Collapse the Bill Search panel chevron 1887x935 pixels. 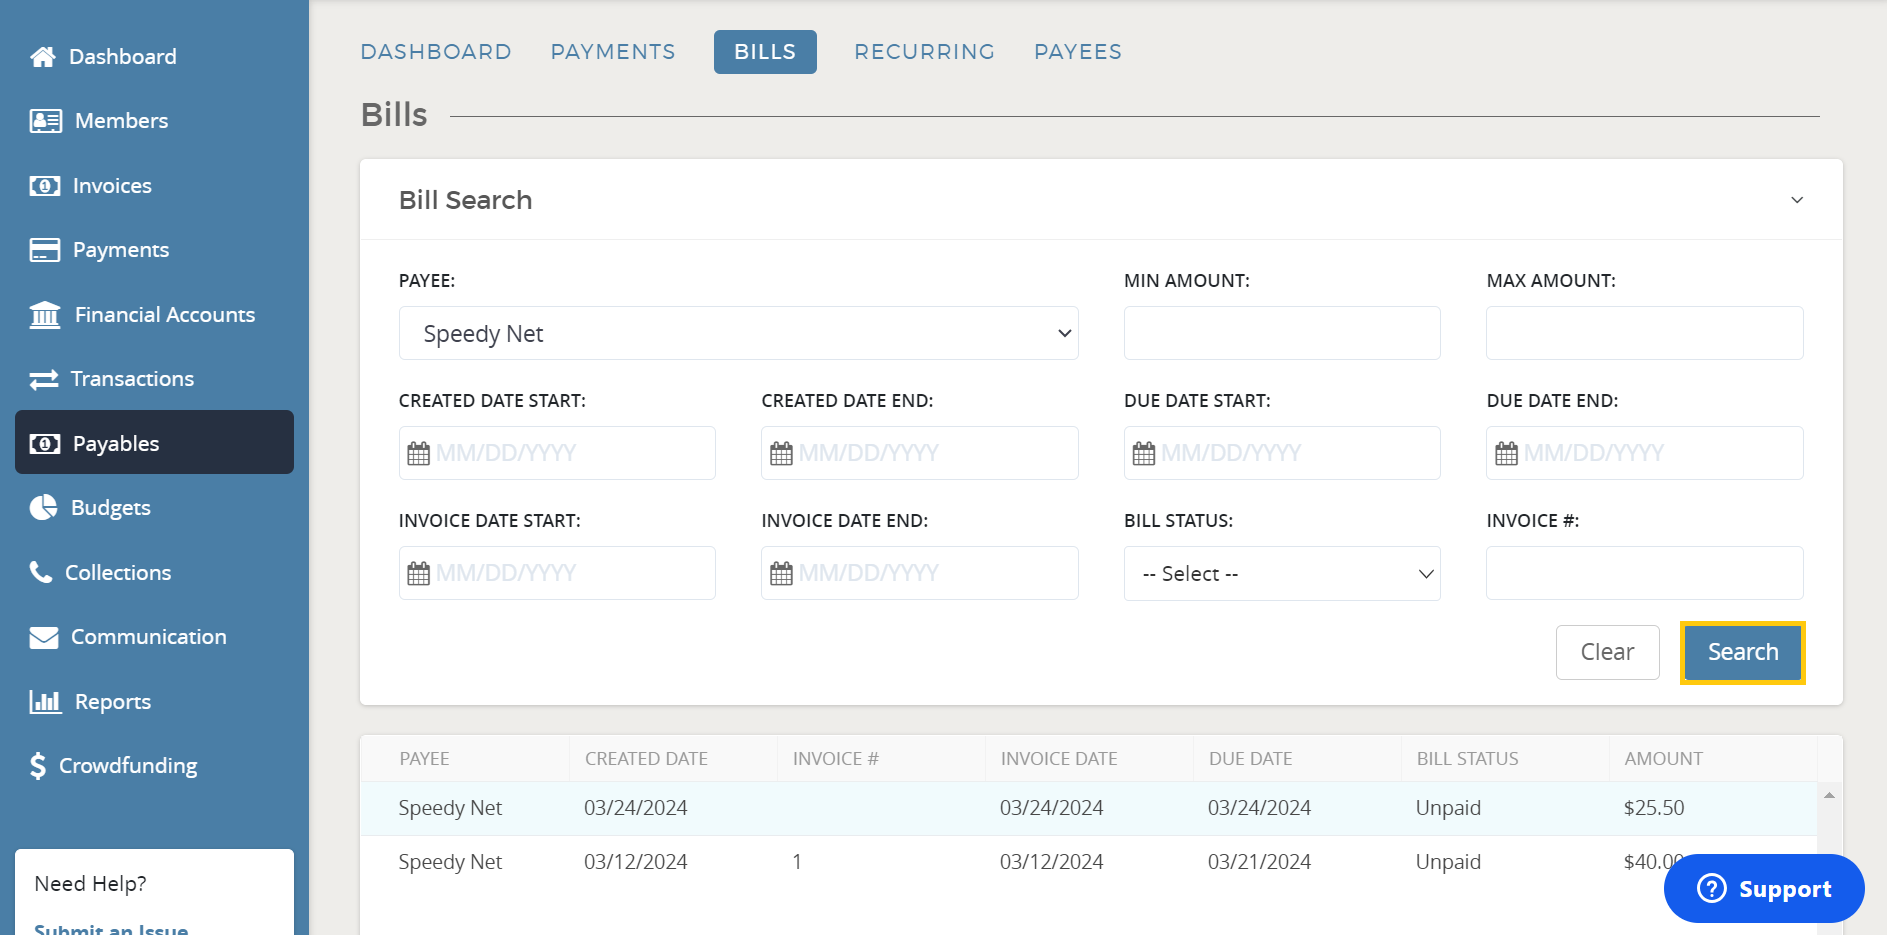(x=1796, y=200)
